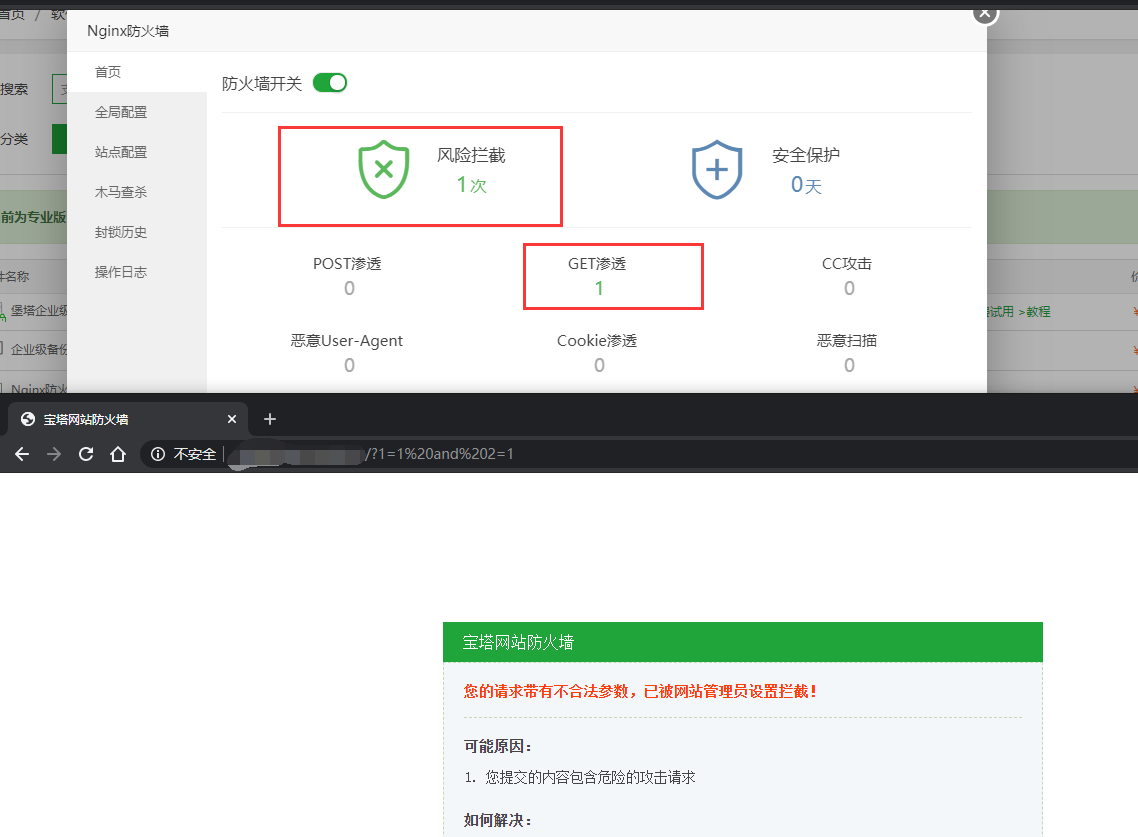The width and height of the screenshot is (1138, 837).
Task: Go forward in the browser
Action: pyautogui.click(x=54, y=454)
